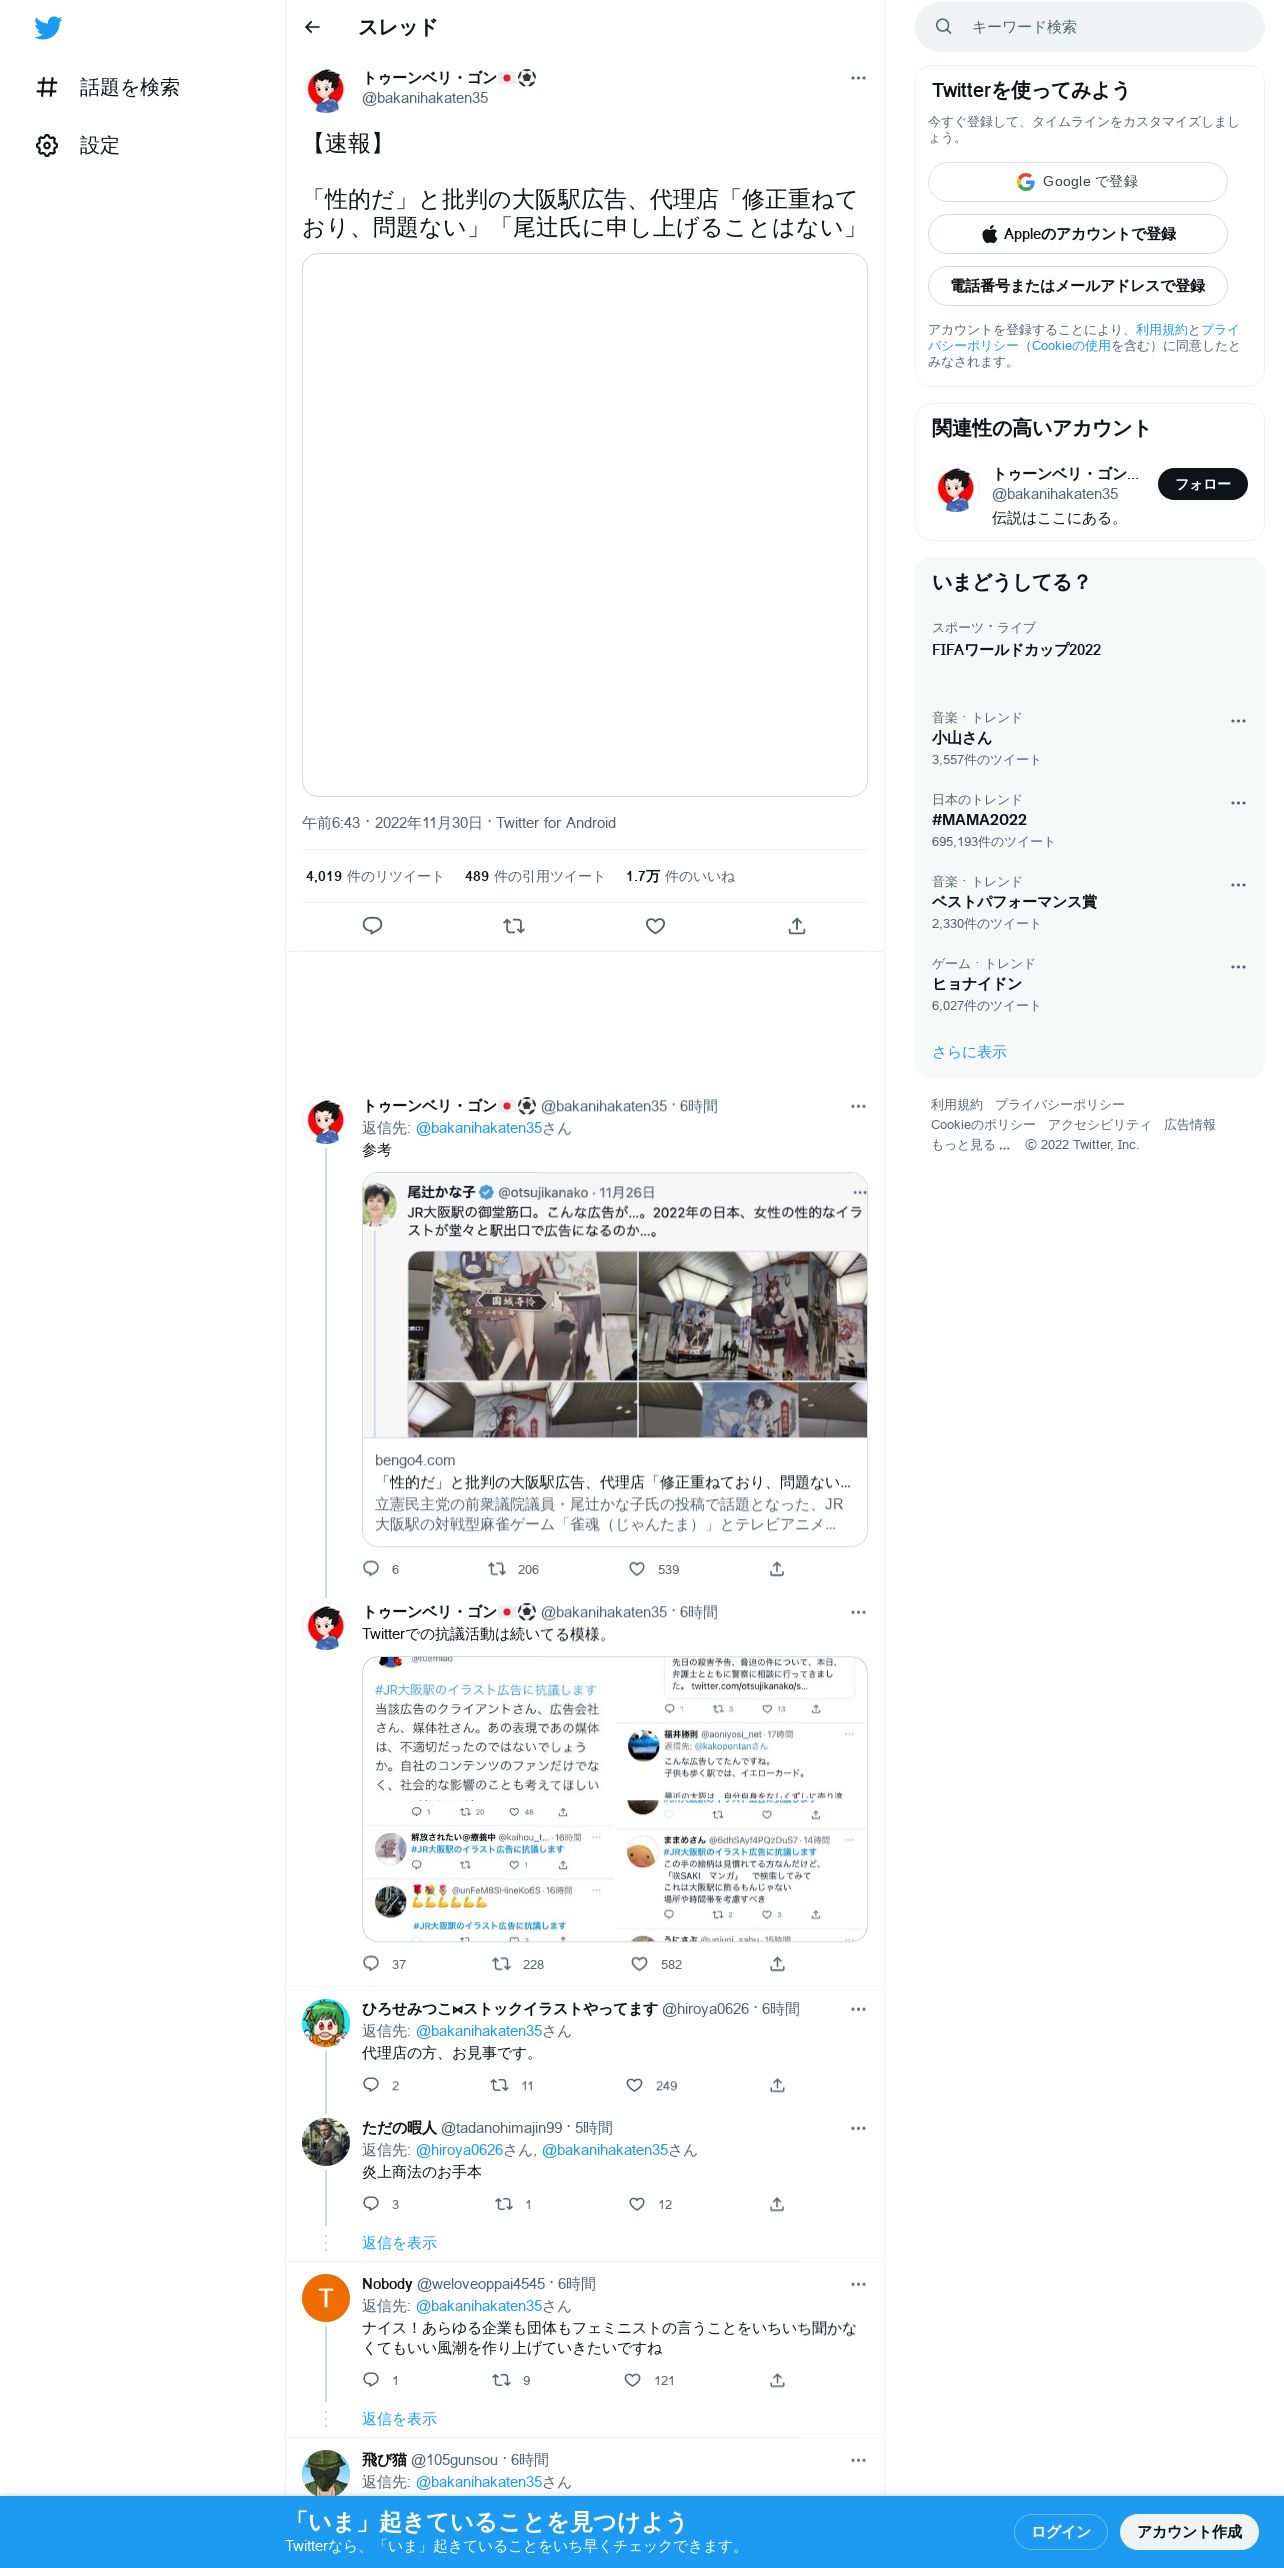
Task: Retweet ひろせみつこ reply with 11 retweets
Action: 499,2085
